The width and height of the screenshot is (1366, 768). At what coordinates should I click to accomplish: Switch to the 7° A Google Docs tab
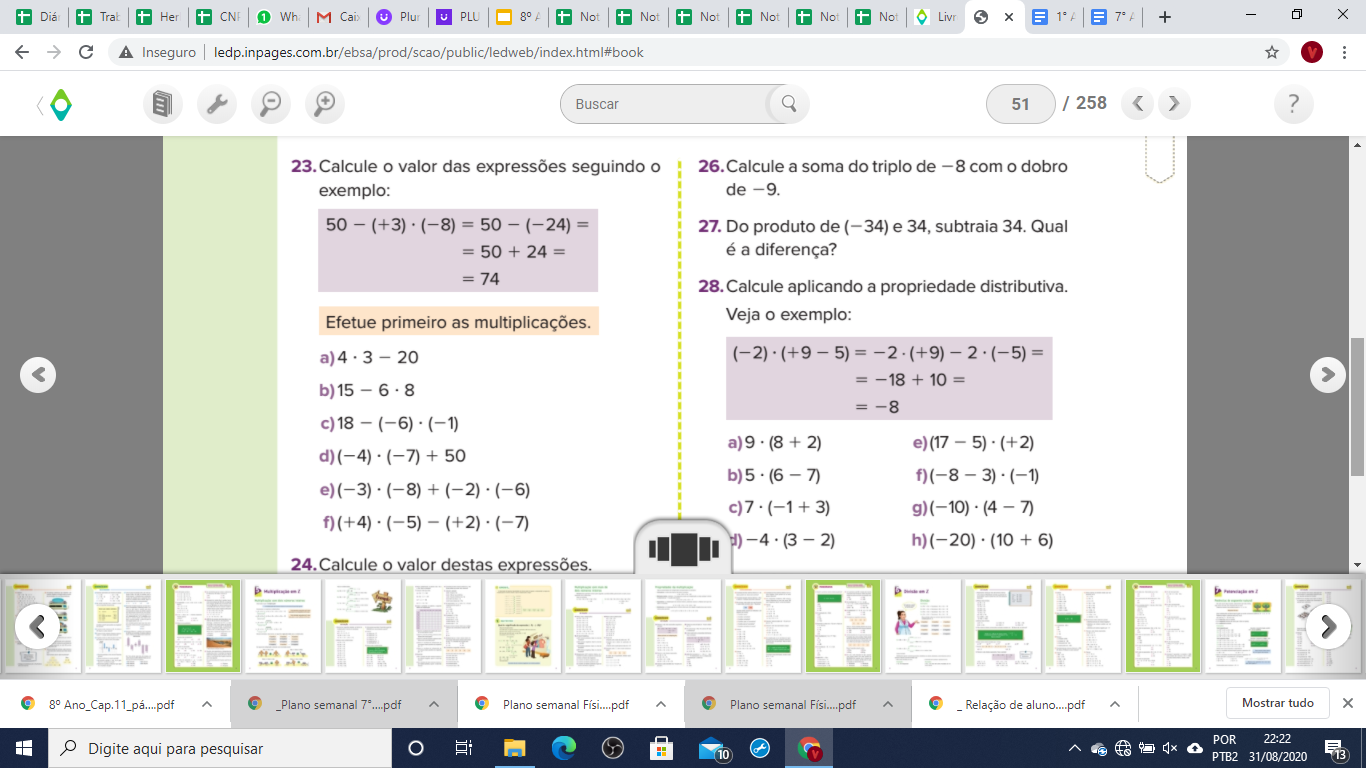click(x=1112, y=17)
